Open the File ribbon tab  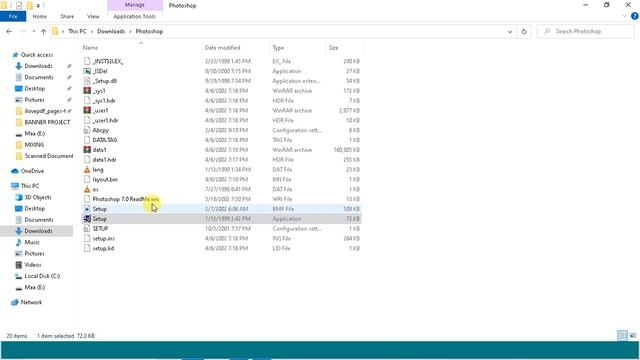[13, 16]
